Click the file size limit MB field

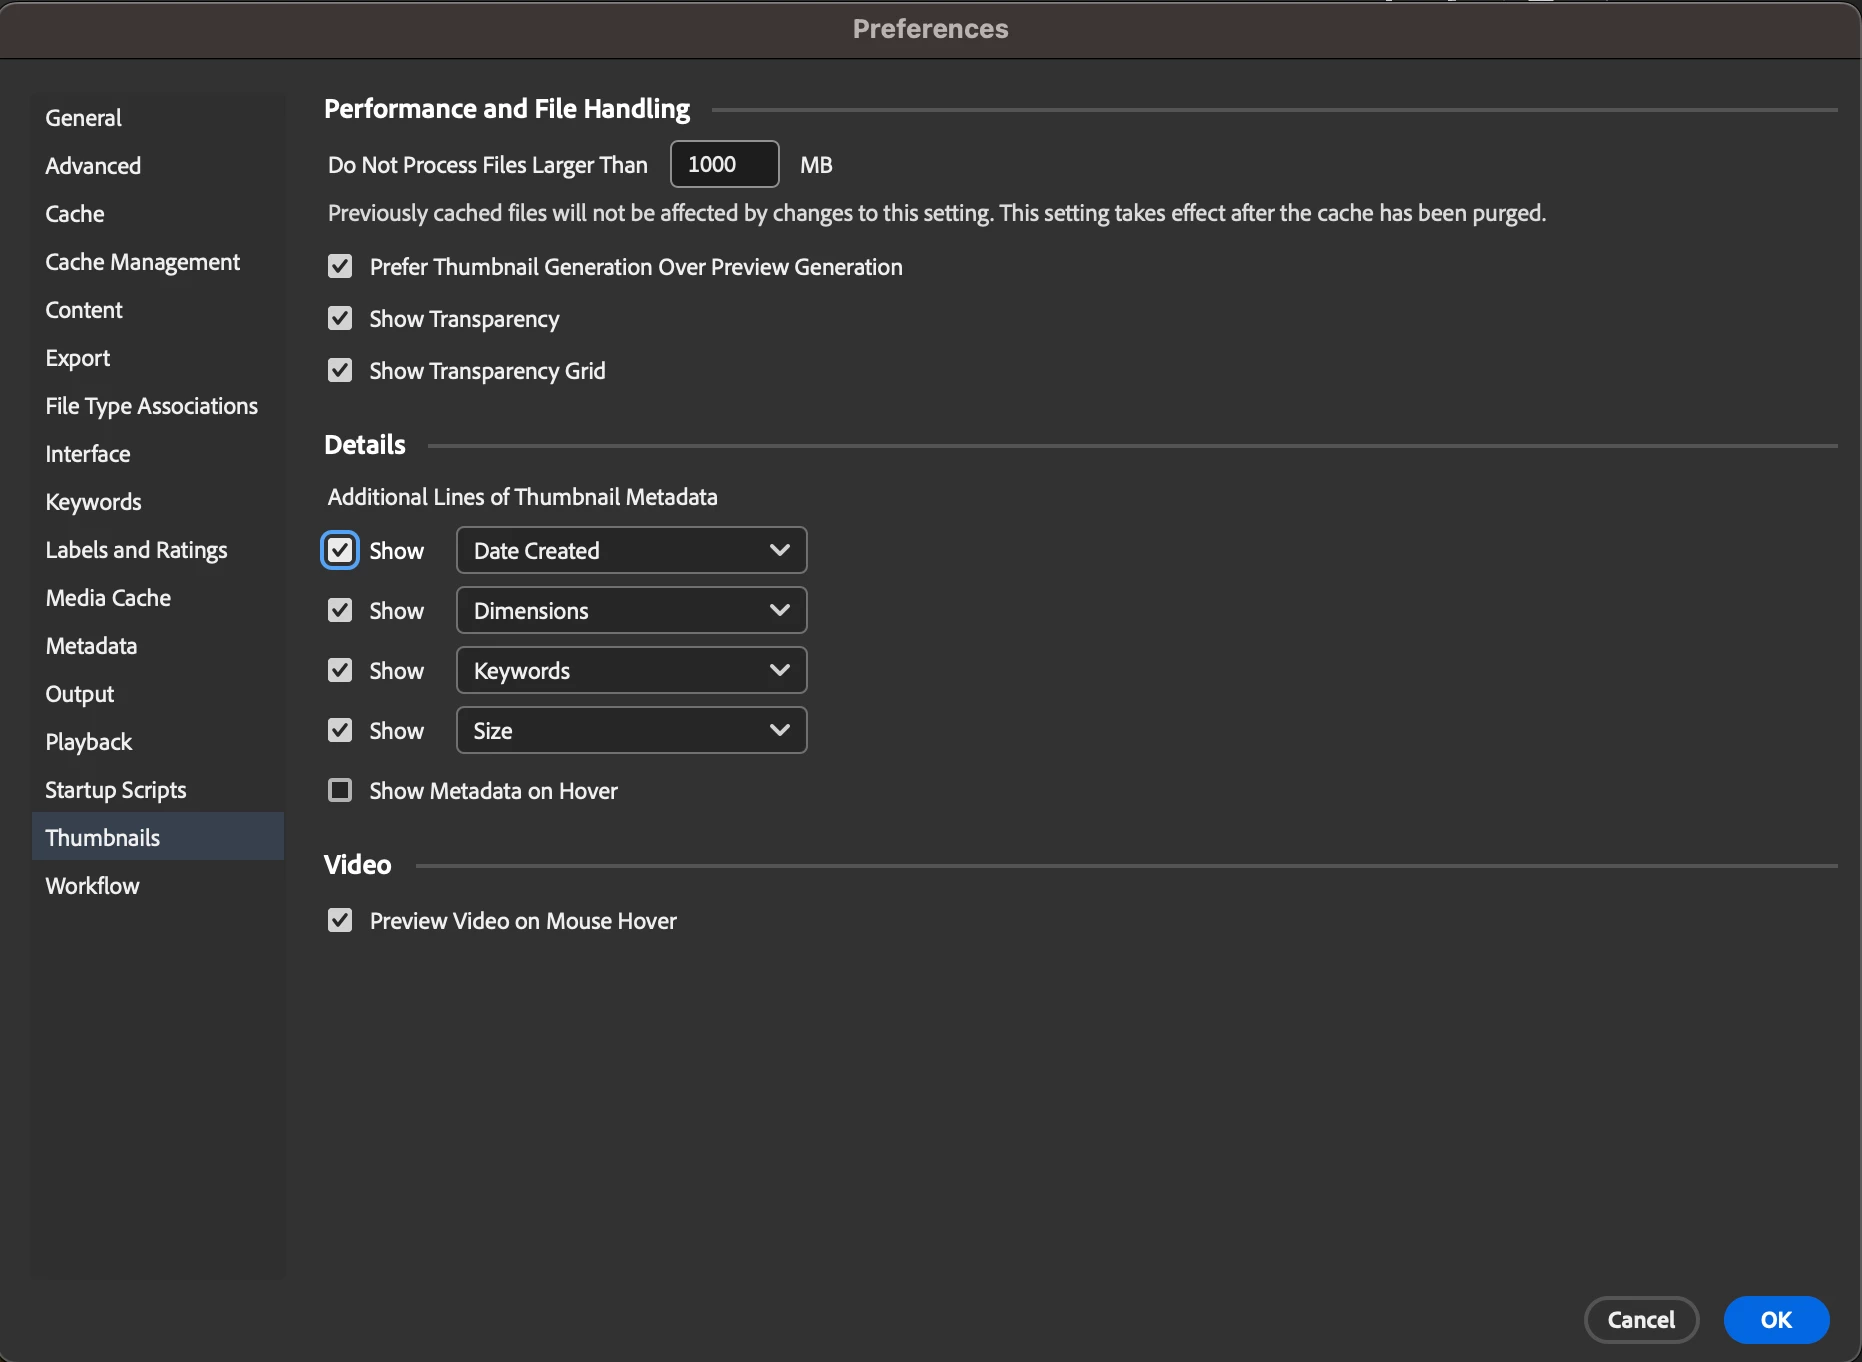pos(724,164)
